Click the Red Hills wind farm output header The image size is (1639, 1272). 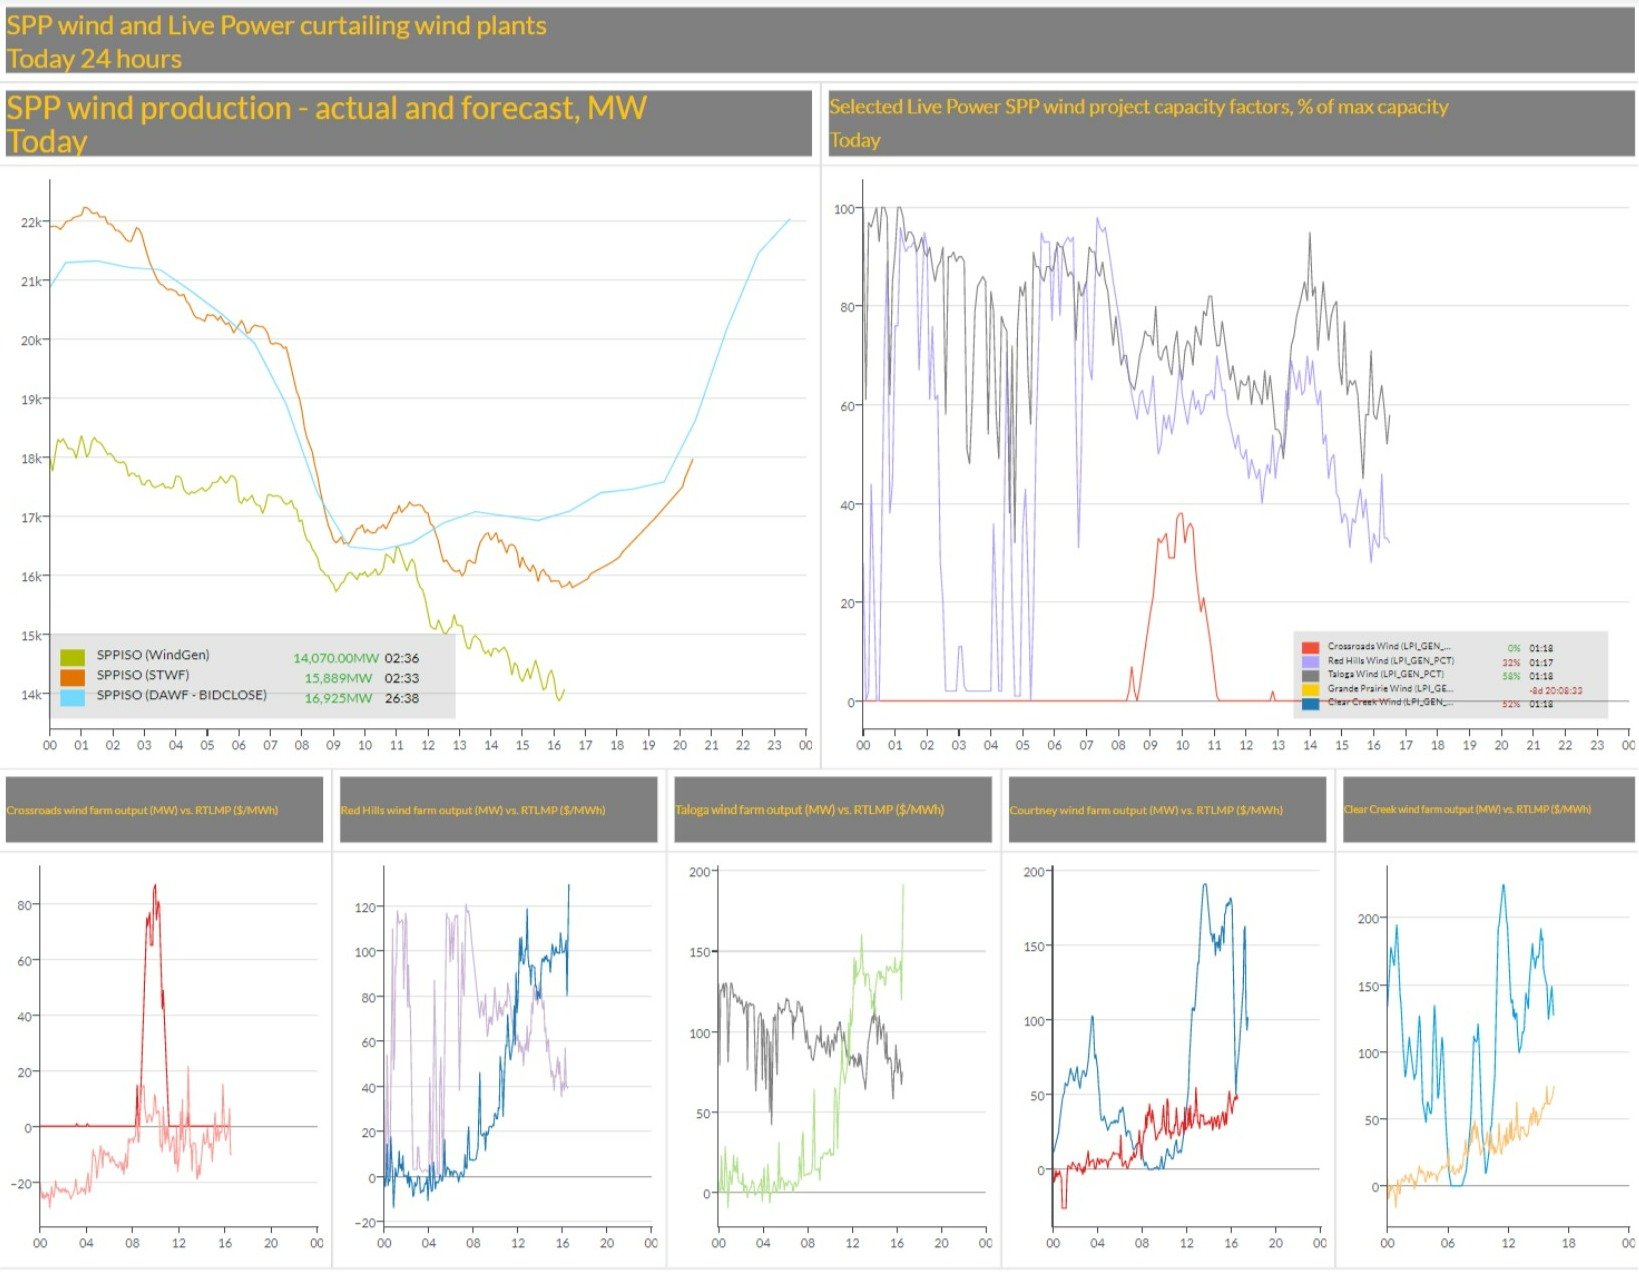(473, 810)
